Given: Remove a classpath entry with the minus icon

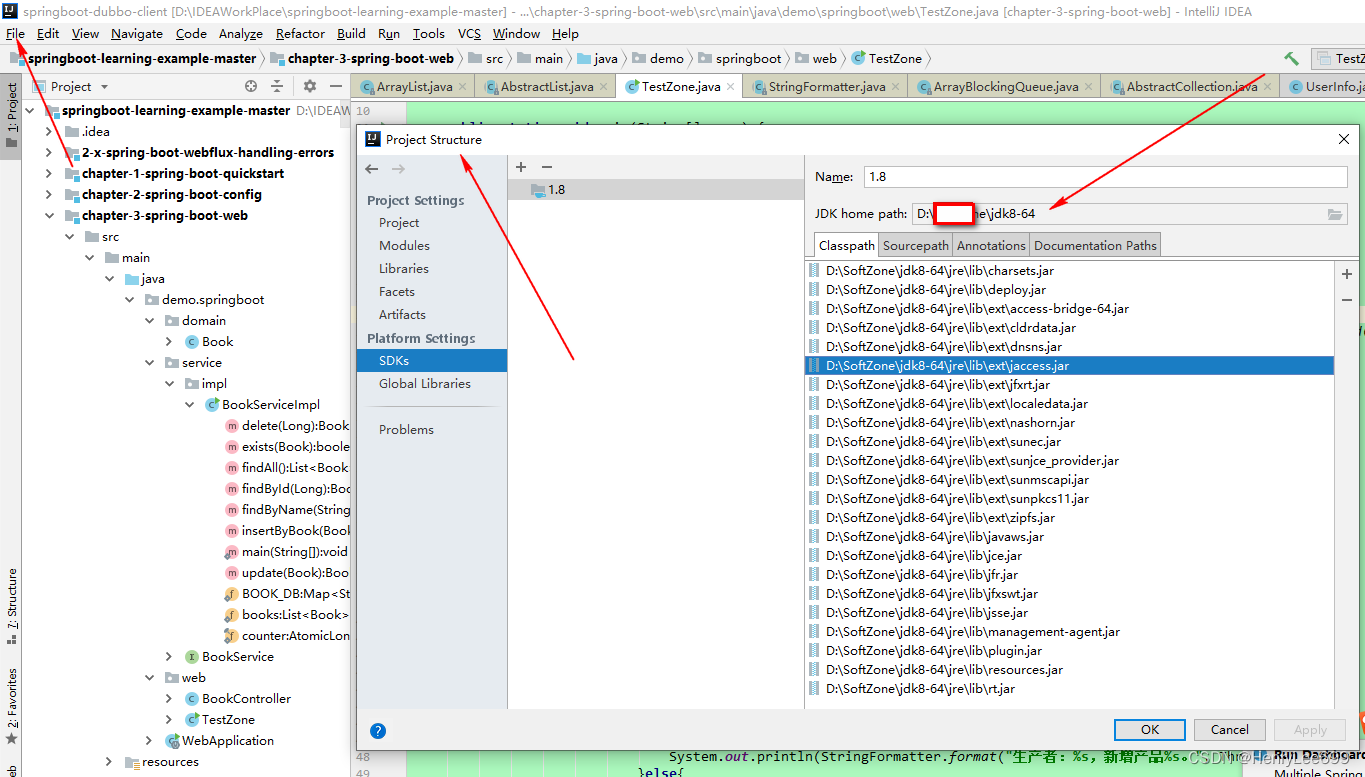Looking at the screenshot, I should 1347,299.
